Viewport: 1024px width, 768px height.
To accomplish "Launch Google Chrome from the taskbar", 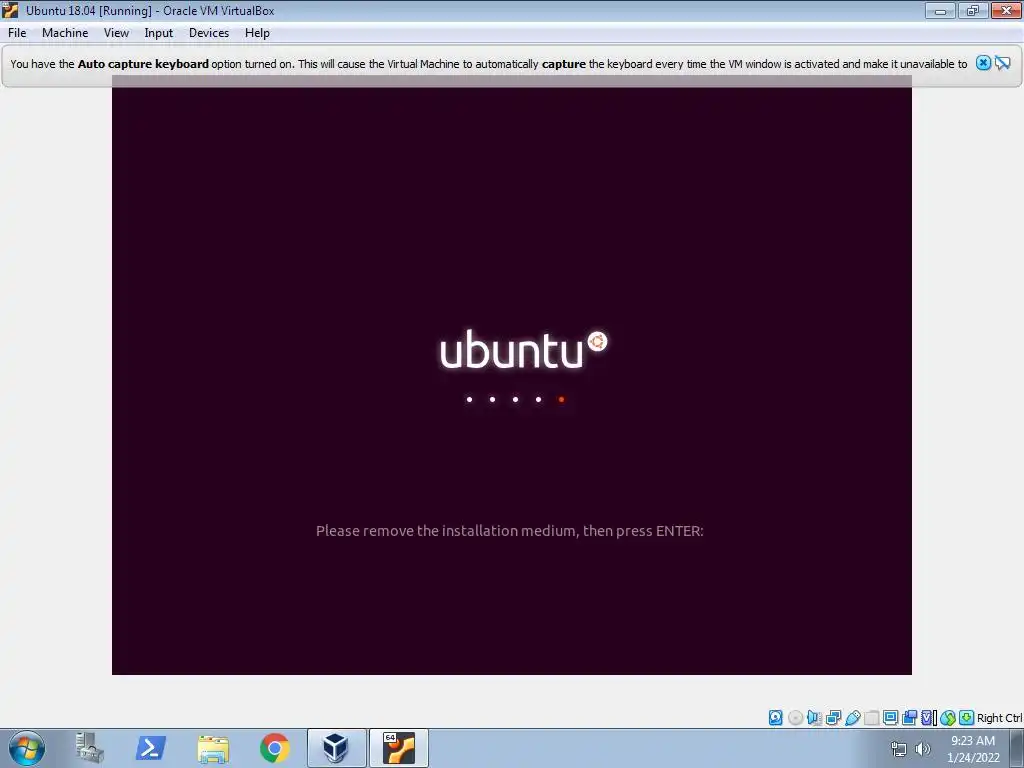I will pyautogui.click(x=274, y=748).
